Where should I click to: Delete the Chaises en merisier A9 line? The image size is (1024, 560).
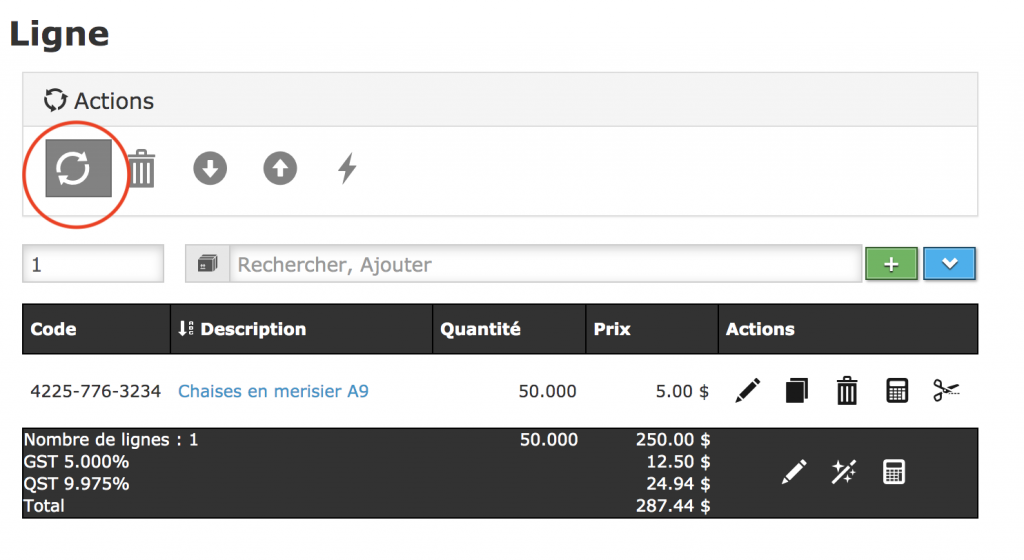(x=847, y=391)
